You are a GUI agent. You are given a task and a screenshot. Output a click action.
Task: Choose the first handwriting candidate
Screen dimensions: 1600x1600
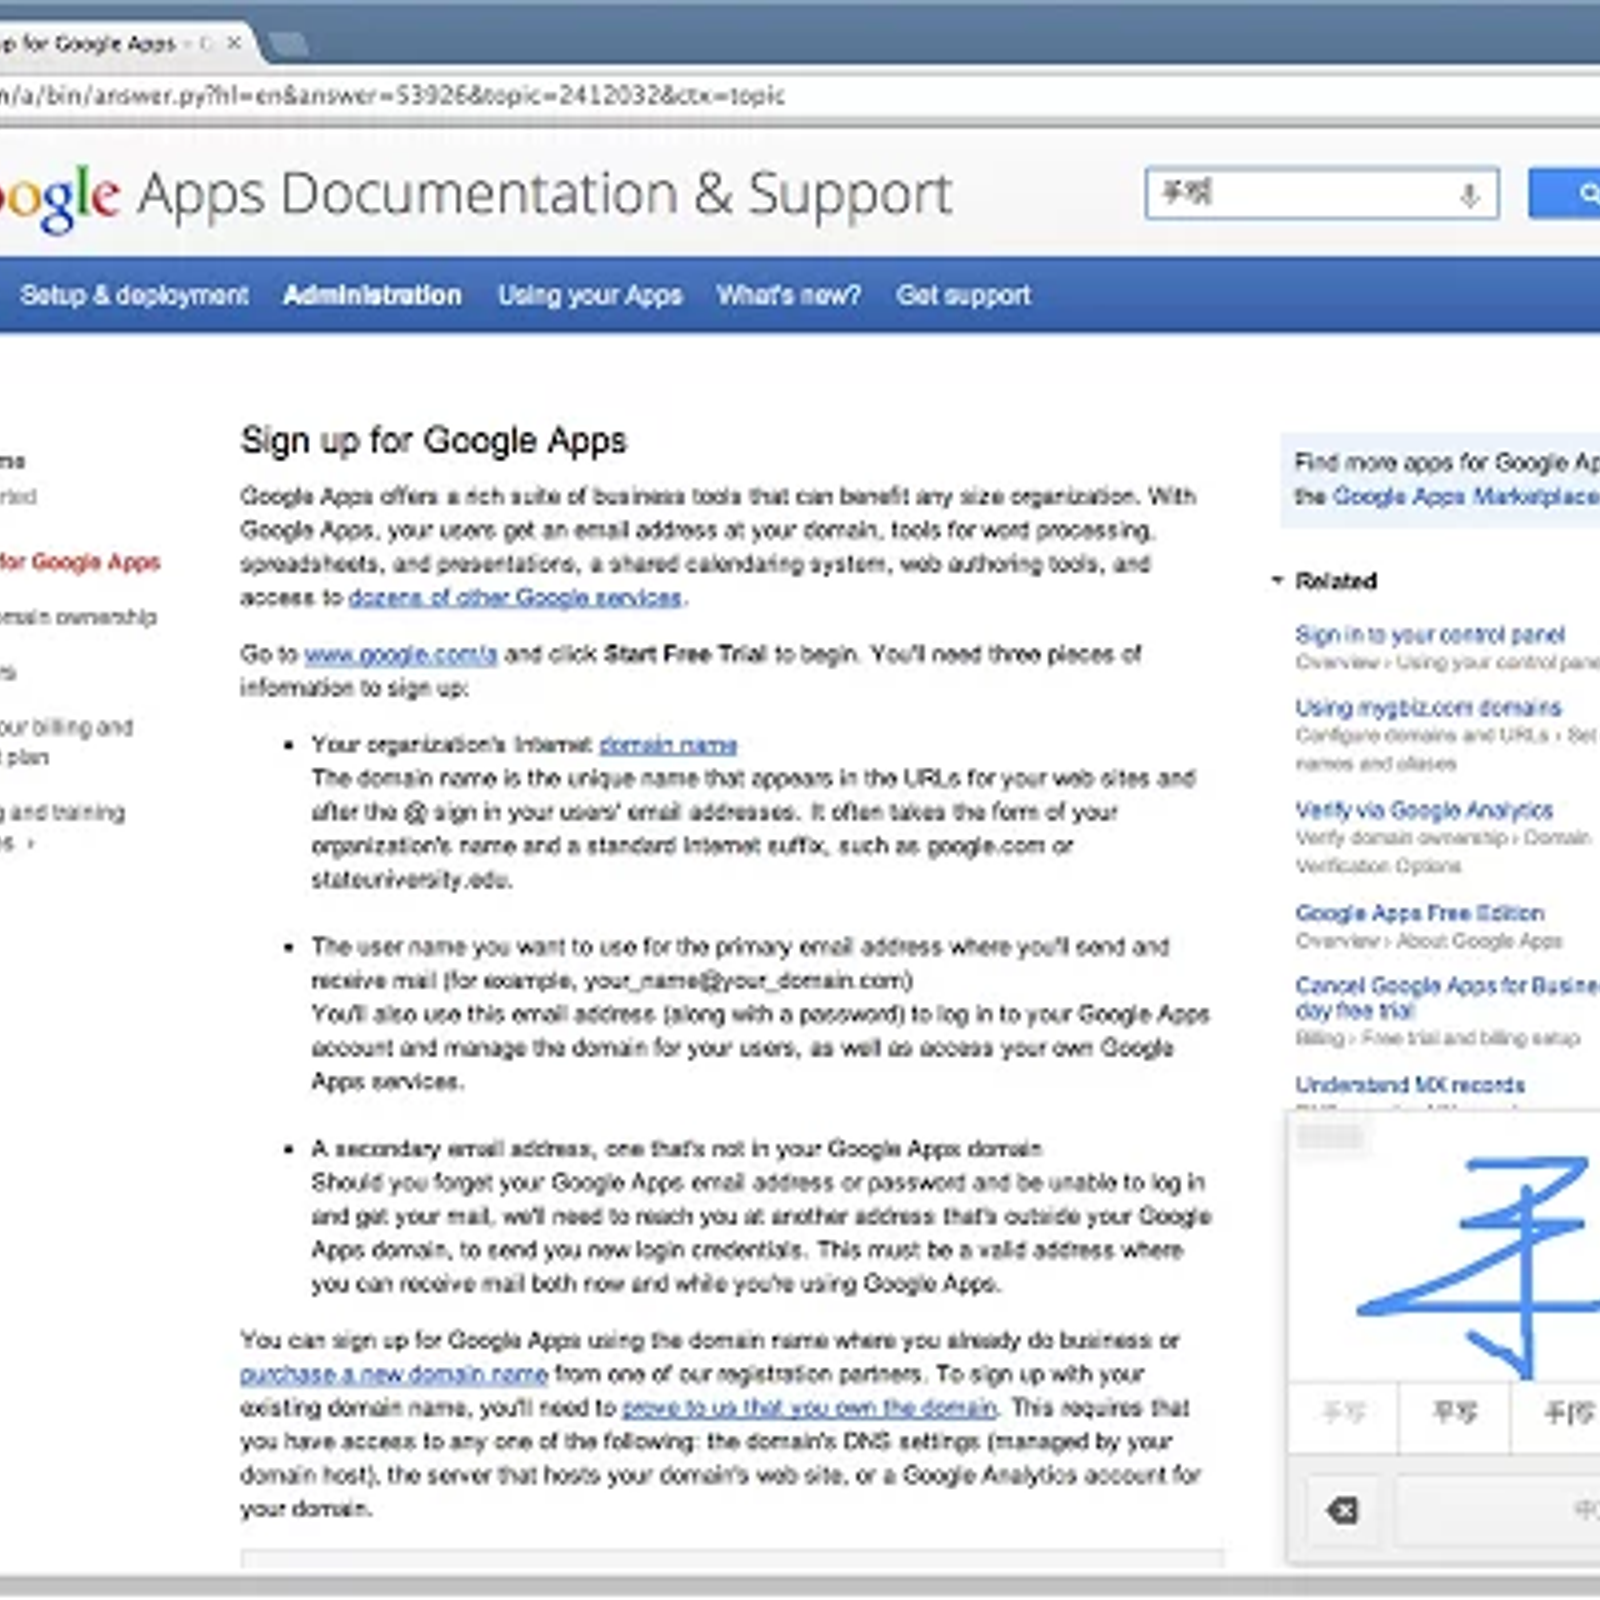pos(1343,1414)
